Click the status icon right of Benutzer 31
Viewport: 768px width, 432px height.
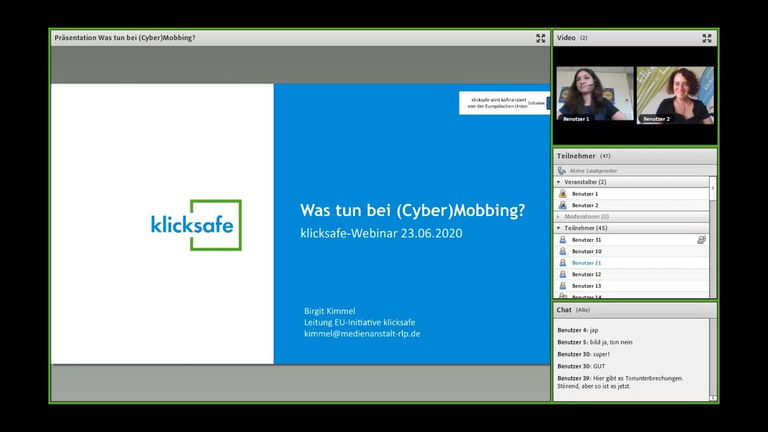[x=701, y=240]
